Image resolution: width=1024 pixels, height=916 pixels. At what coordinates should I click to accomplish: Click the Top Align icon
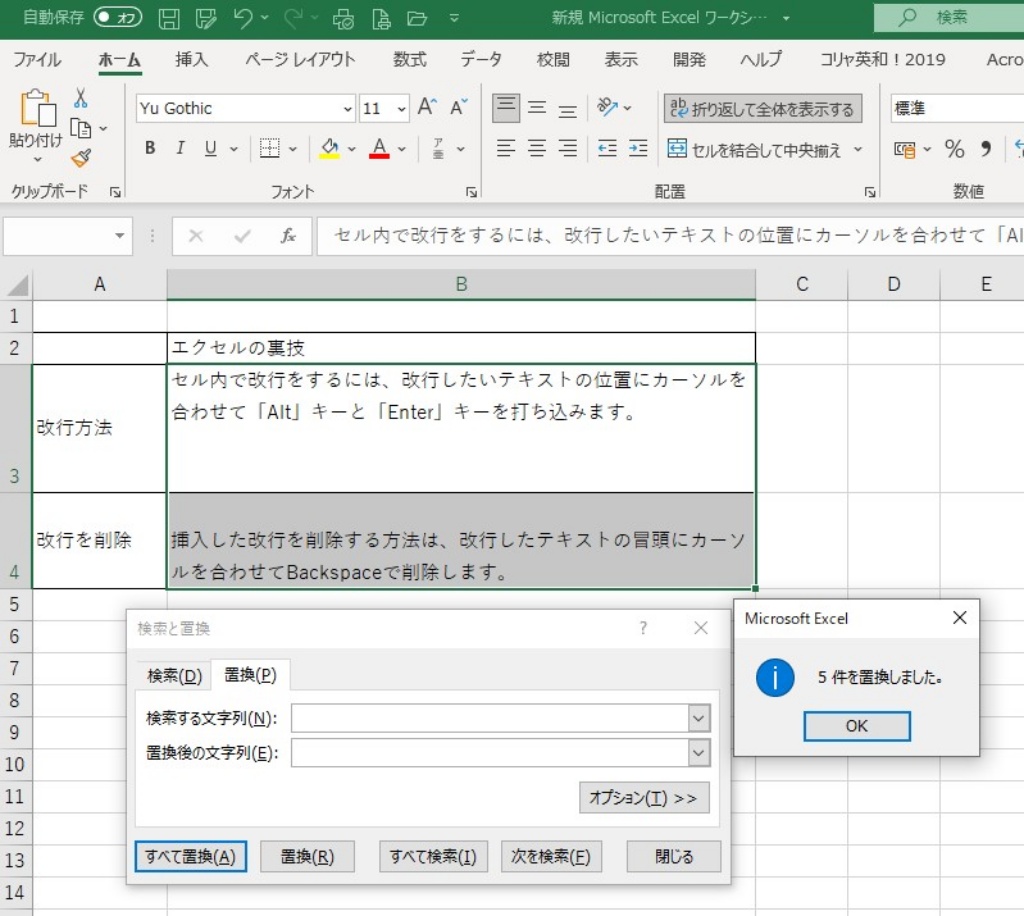pyautogui.click(x=505, y=108)
